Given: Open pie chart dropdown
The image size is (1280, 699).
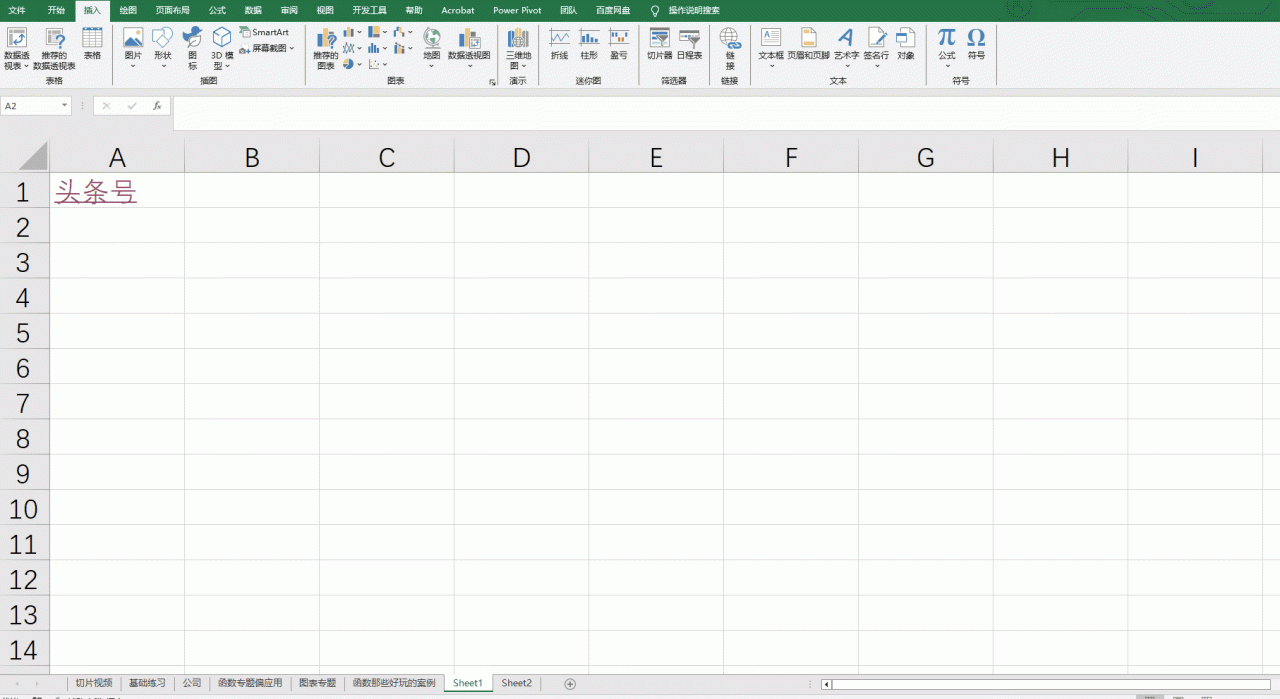Looking at the screenshot, I should pyautogui.click(x=353, y=64).
